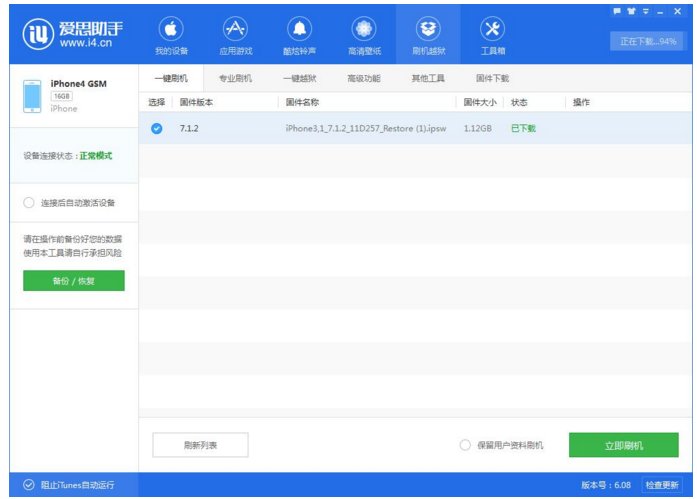This screenshot has width=697, height=499.
Task: Open 高清壁纸 (Wallpapers) section
Action: click(364, 36)
